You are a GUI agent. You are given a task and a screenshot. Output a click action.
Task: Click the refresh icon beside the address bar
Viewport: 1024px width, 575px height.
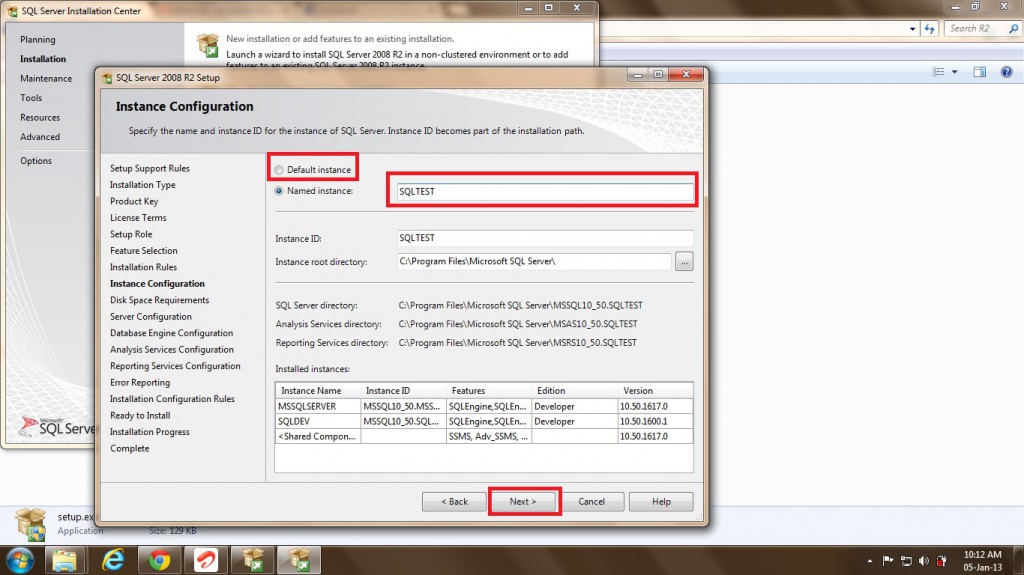[931, 29]
